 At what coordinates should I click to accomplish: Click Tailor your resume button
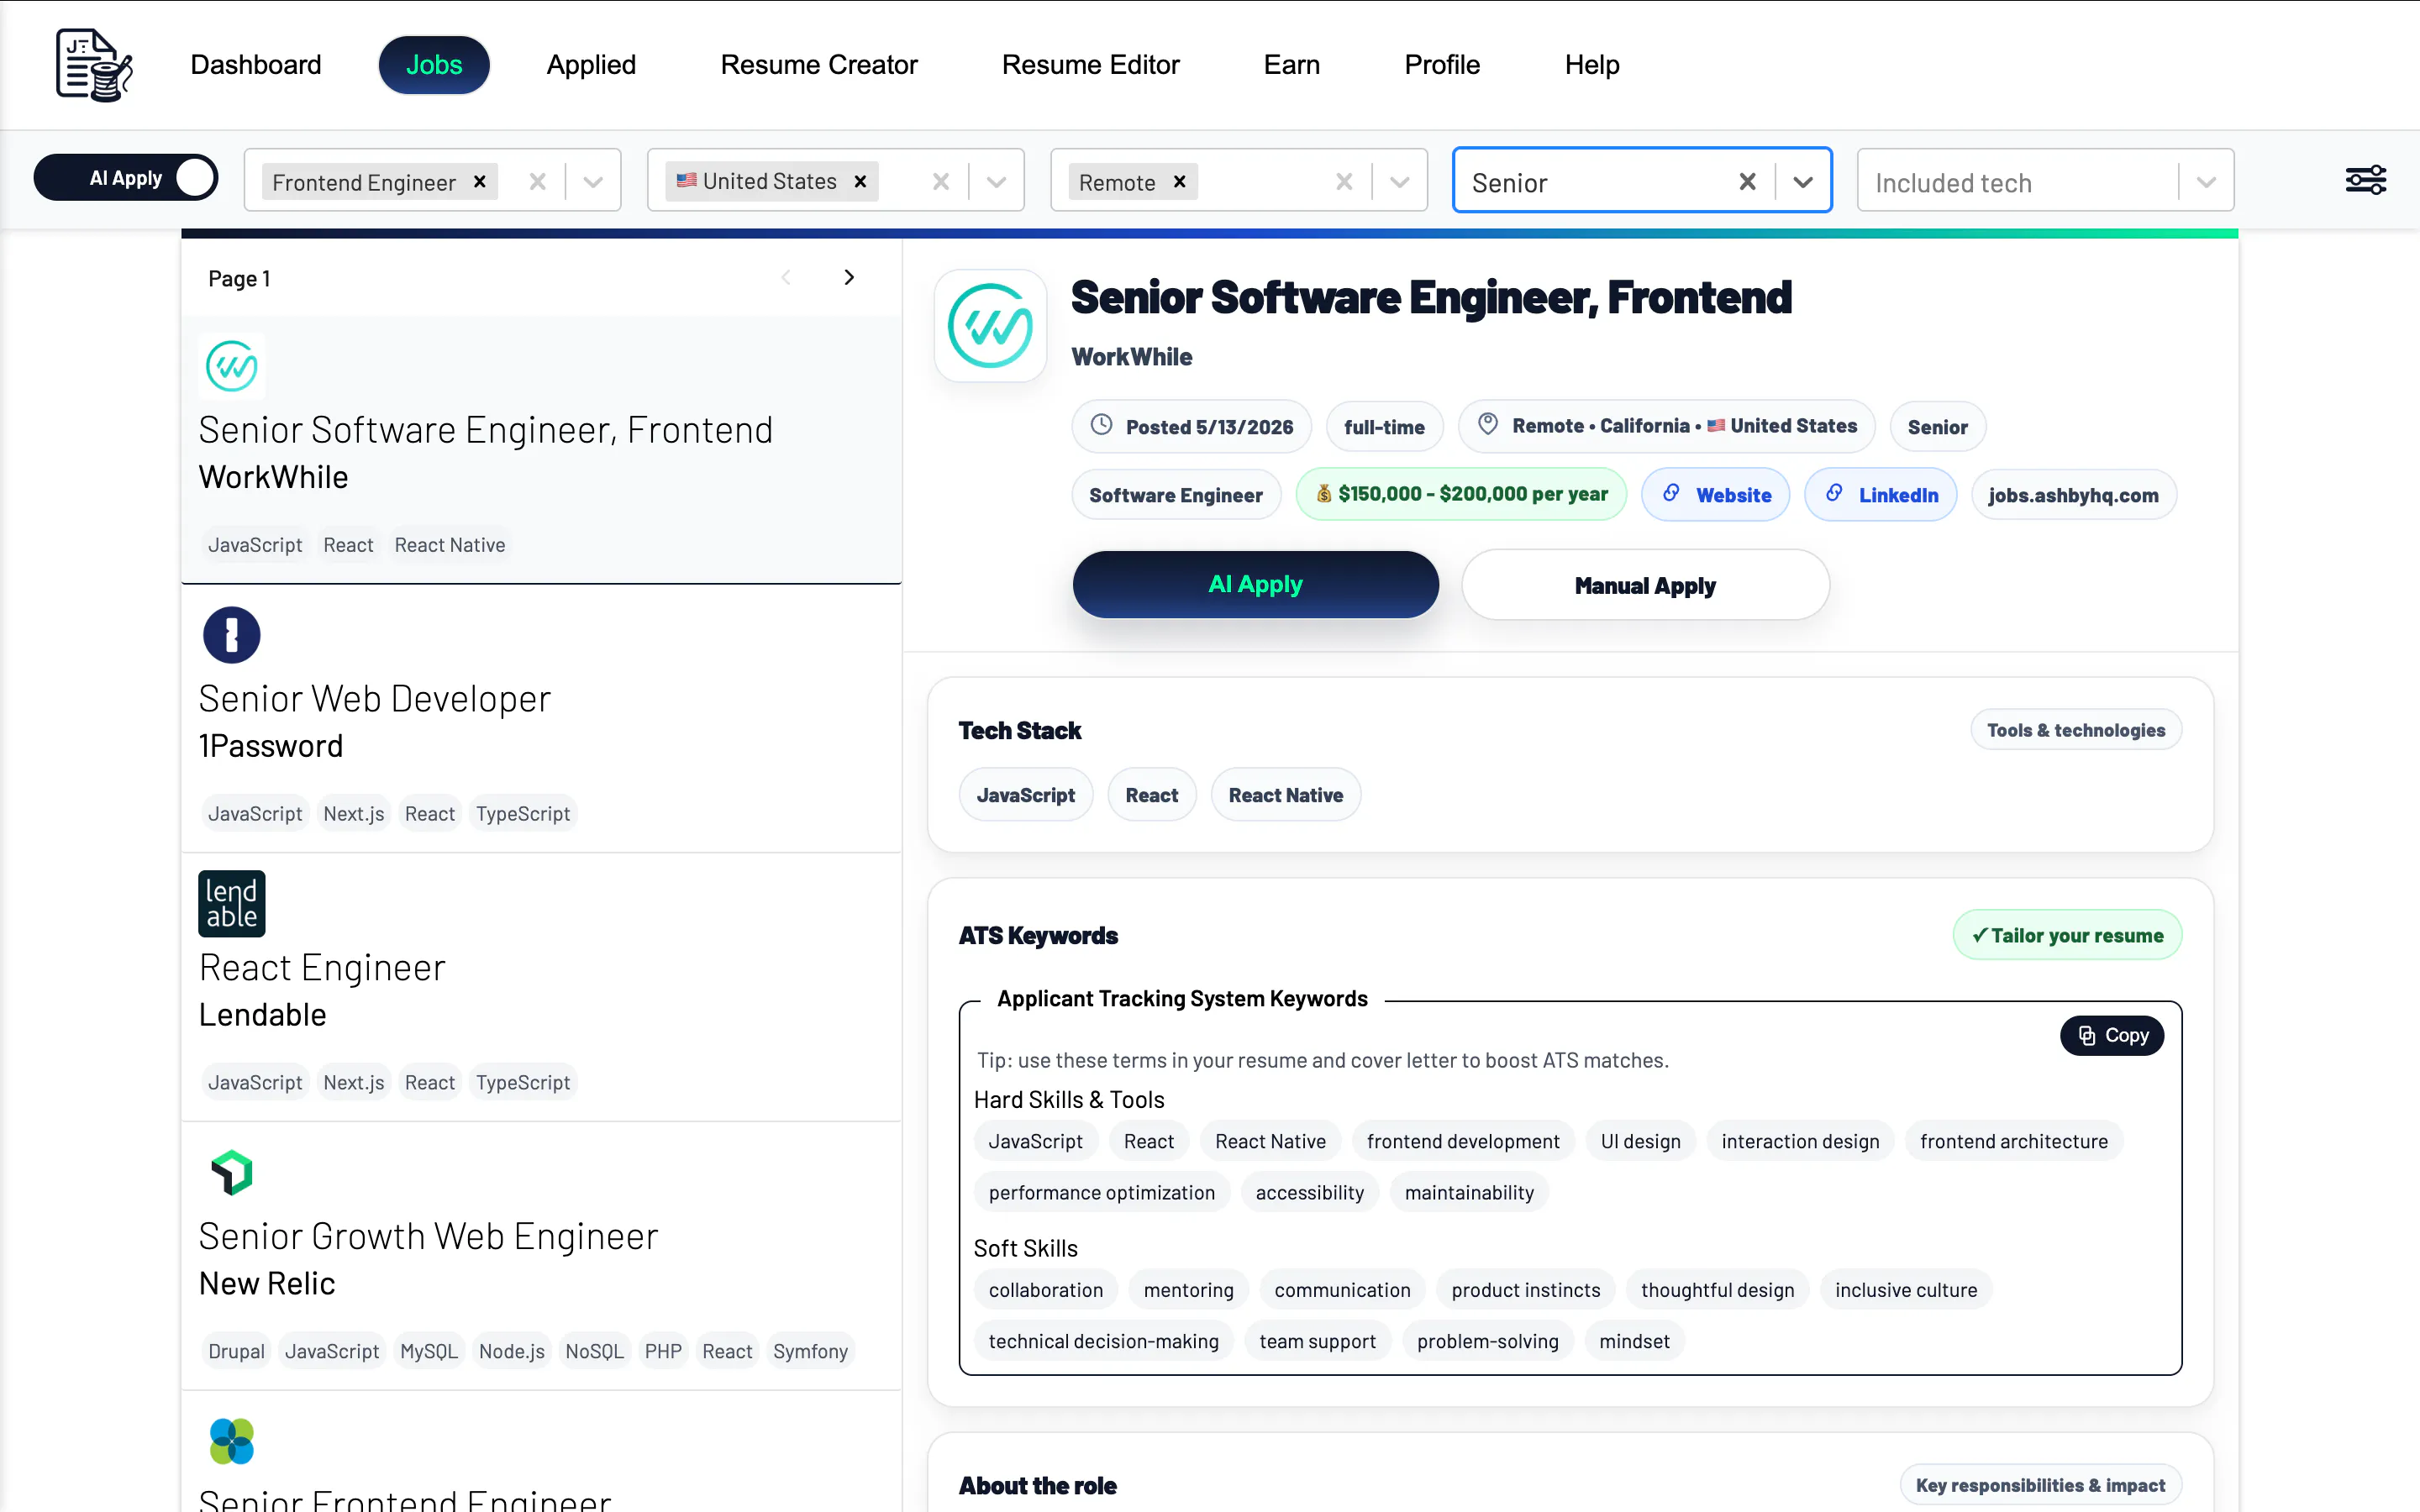2067,935
